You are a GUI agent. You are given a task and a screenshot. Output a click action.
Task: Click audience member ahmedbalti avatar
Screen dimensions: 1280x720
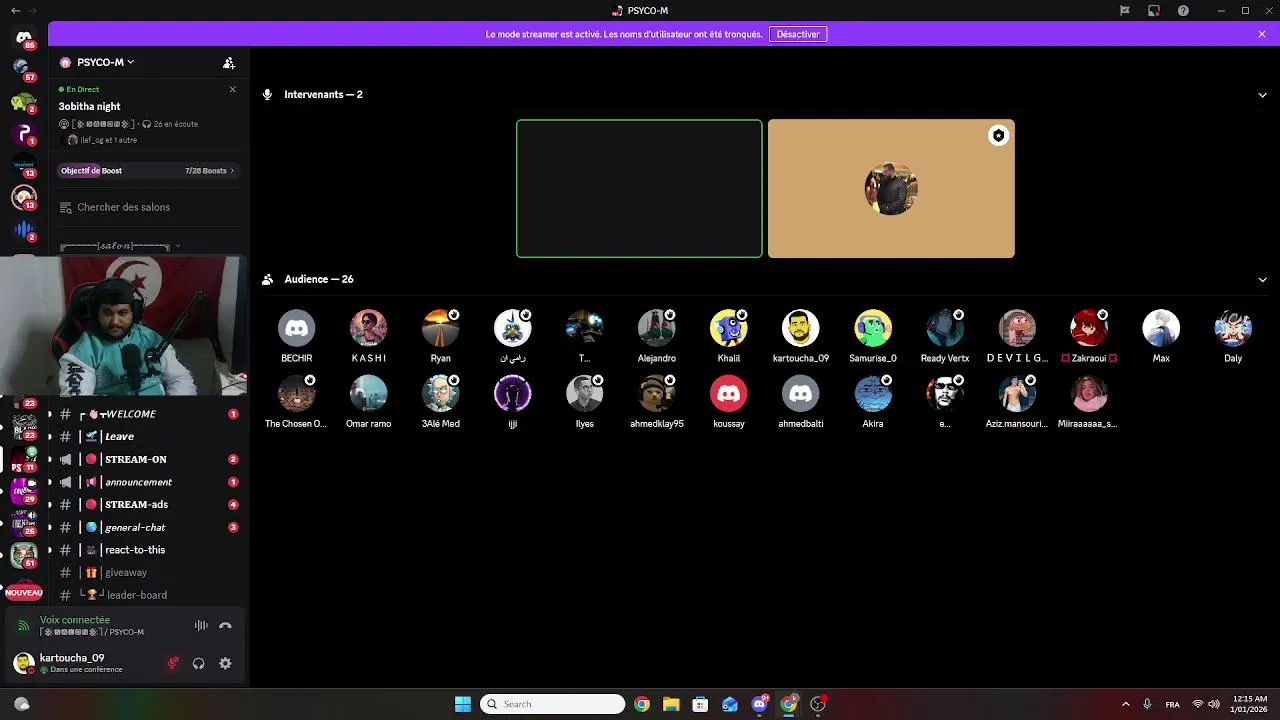[x=801, y=394]
